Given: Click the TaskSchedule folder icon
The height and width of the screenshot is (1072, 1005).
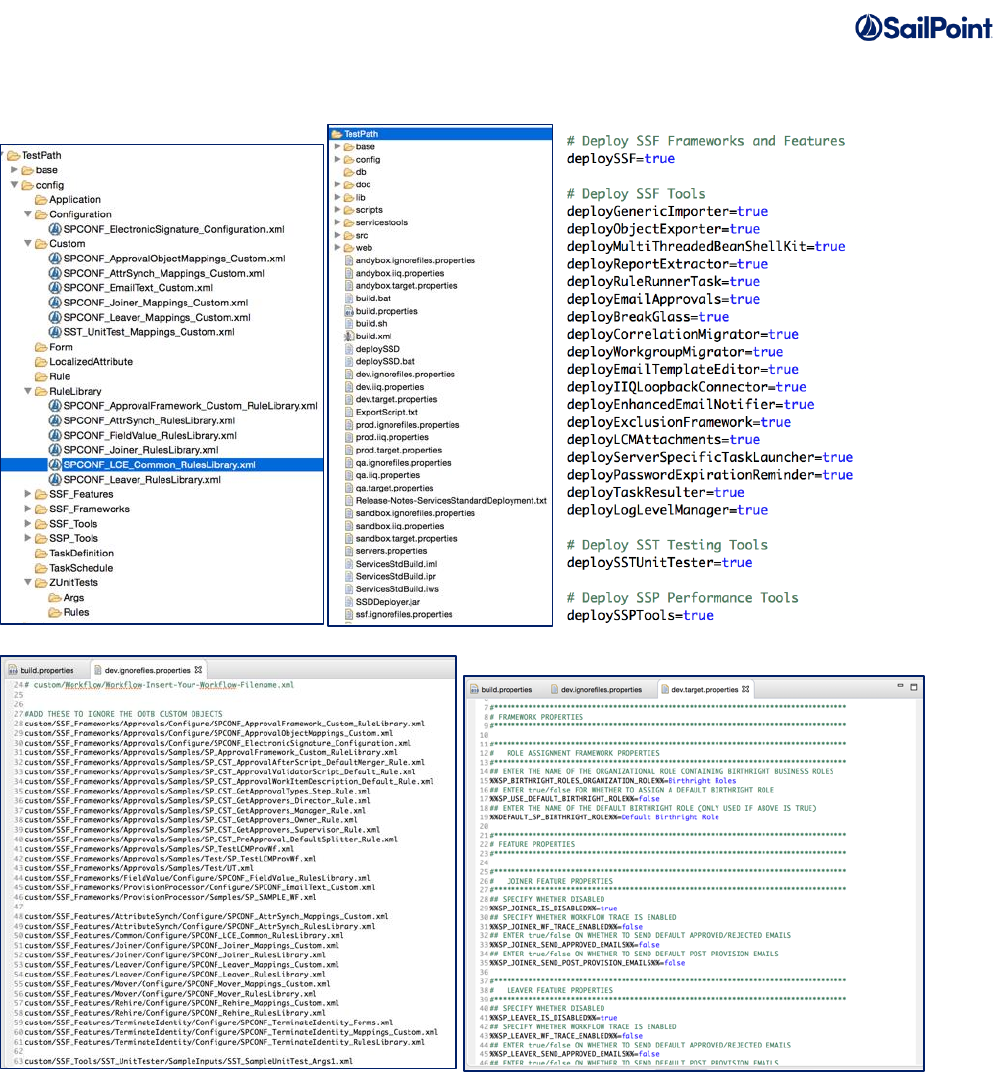Looking at the screenshot, I should click(41, 568).
